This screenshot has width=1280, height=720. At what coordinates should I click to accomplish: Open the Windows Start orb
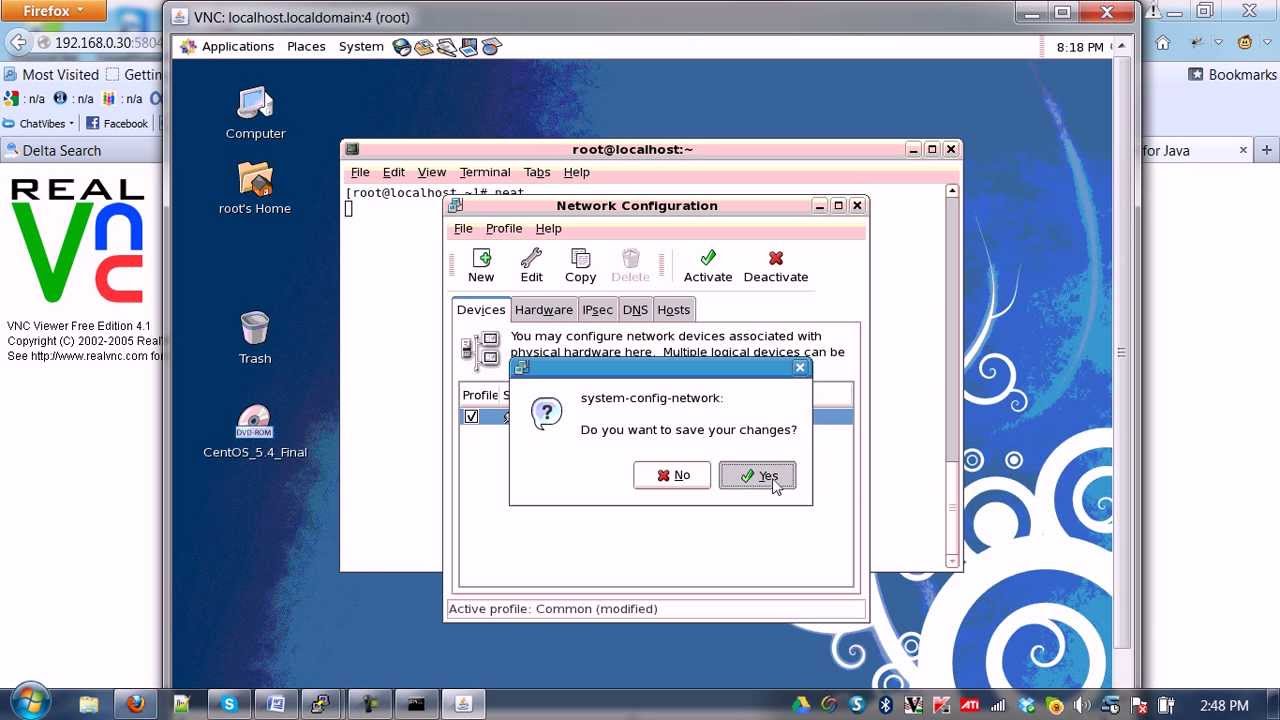tap(30, 703)
